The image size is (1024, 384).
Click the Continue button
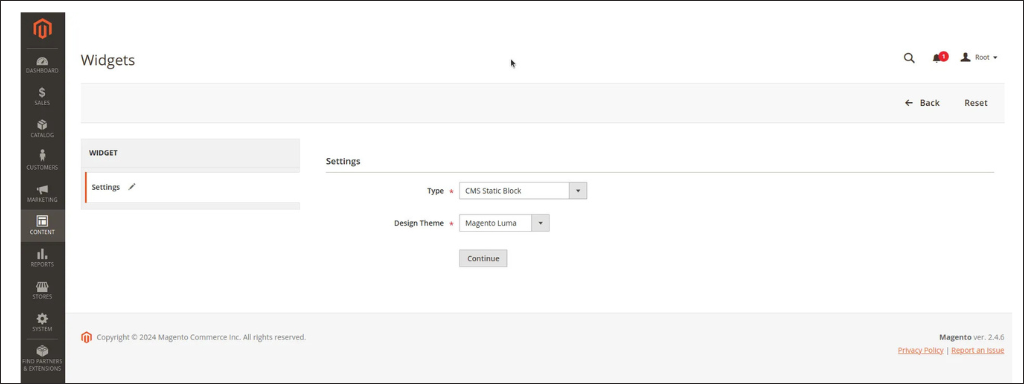tap(483, 259)
